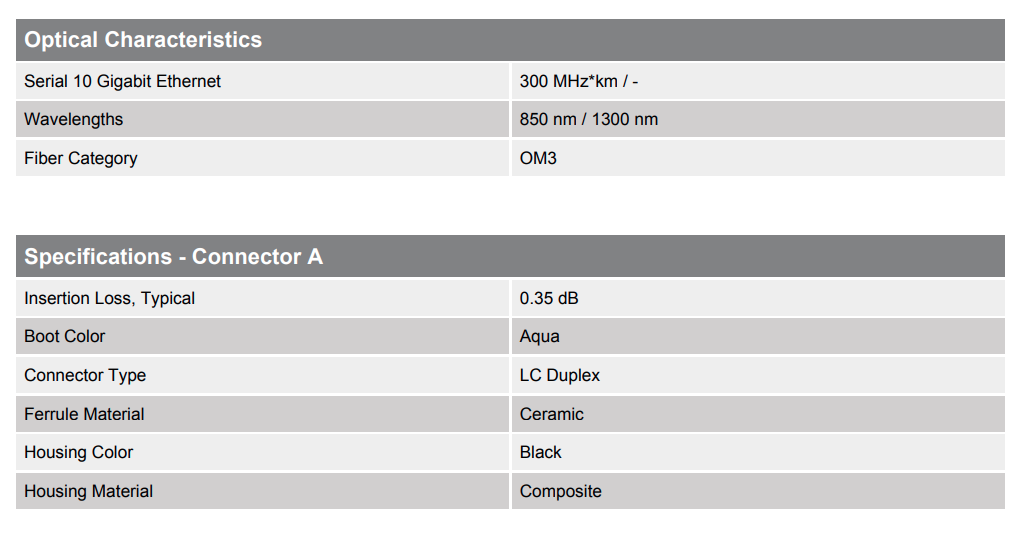Select the Insertion Loss, Typical label
1023x536 pixels.
click(110, 299)
